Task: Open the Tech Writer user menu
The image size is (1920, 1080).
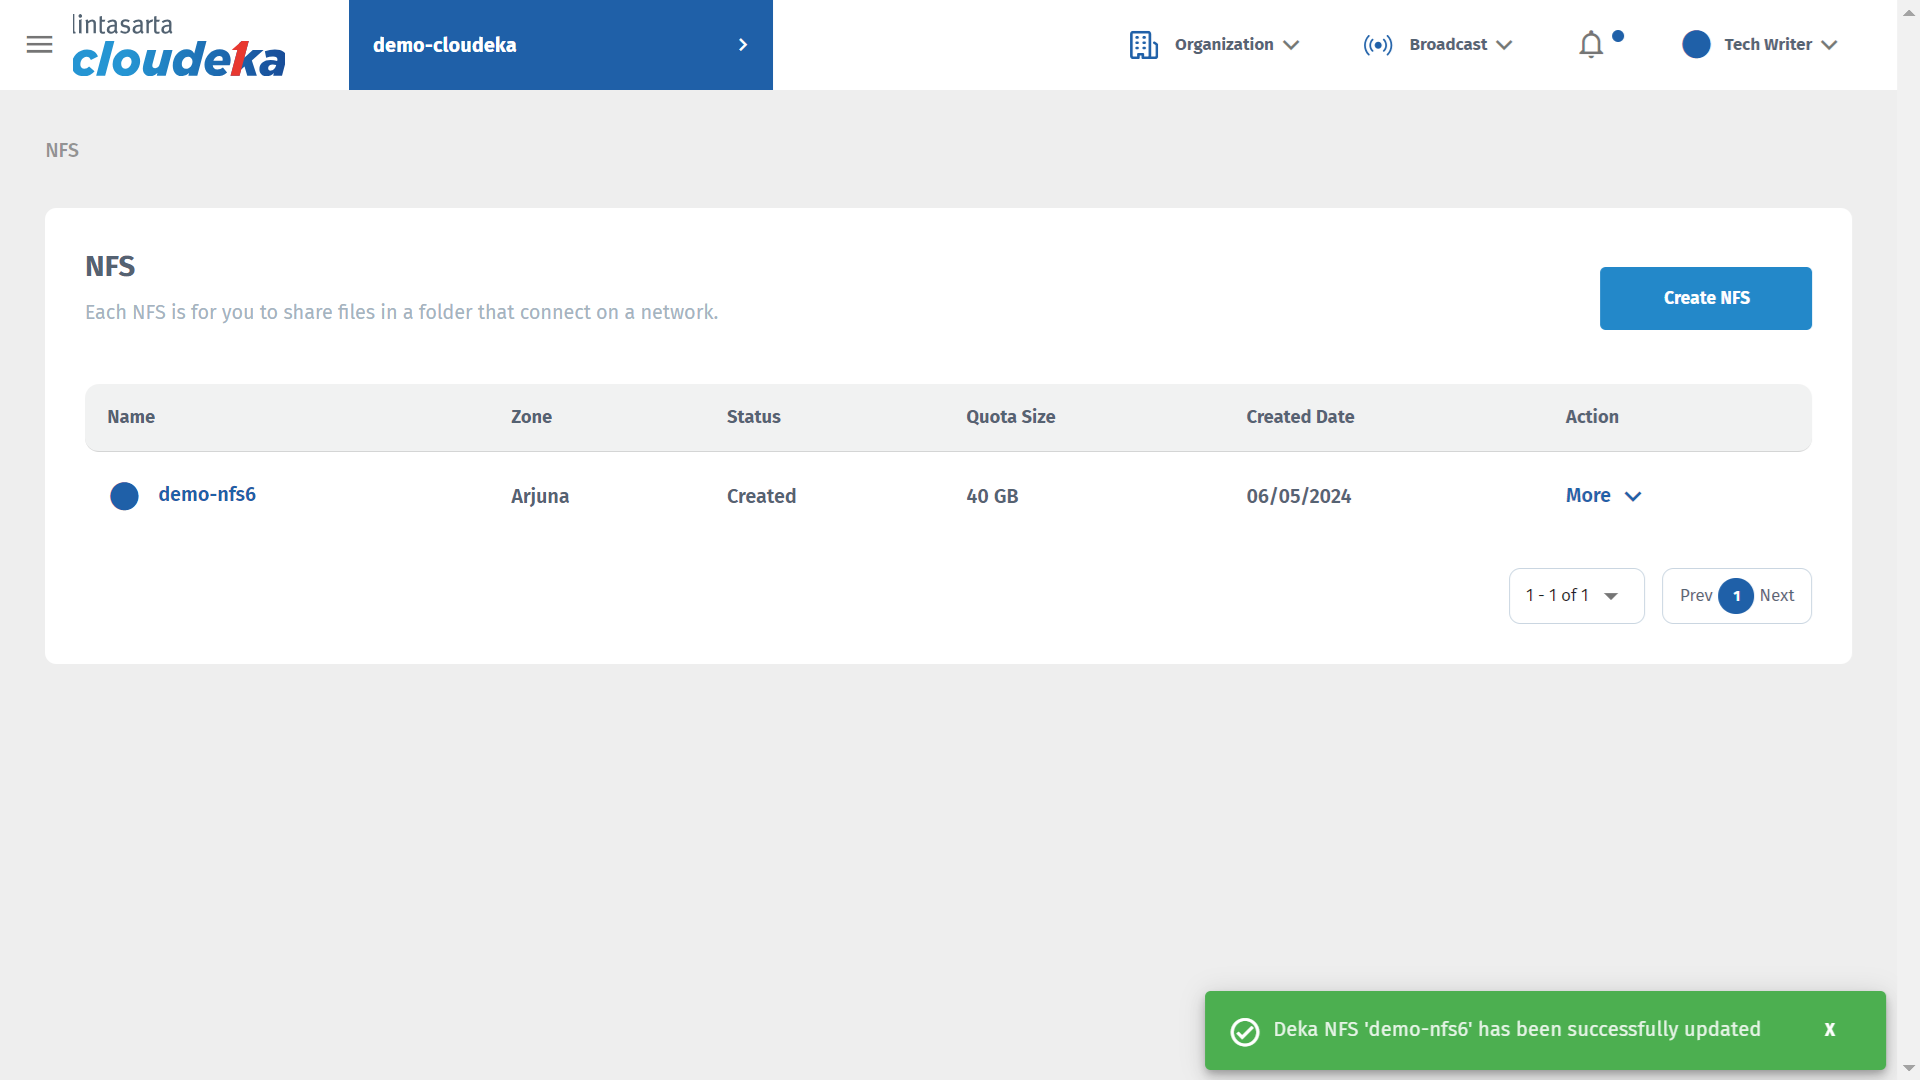Action: 1780,45
